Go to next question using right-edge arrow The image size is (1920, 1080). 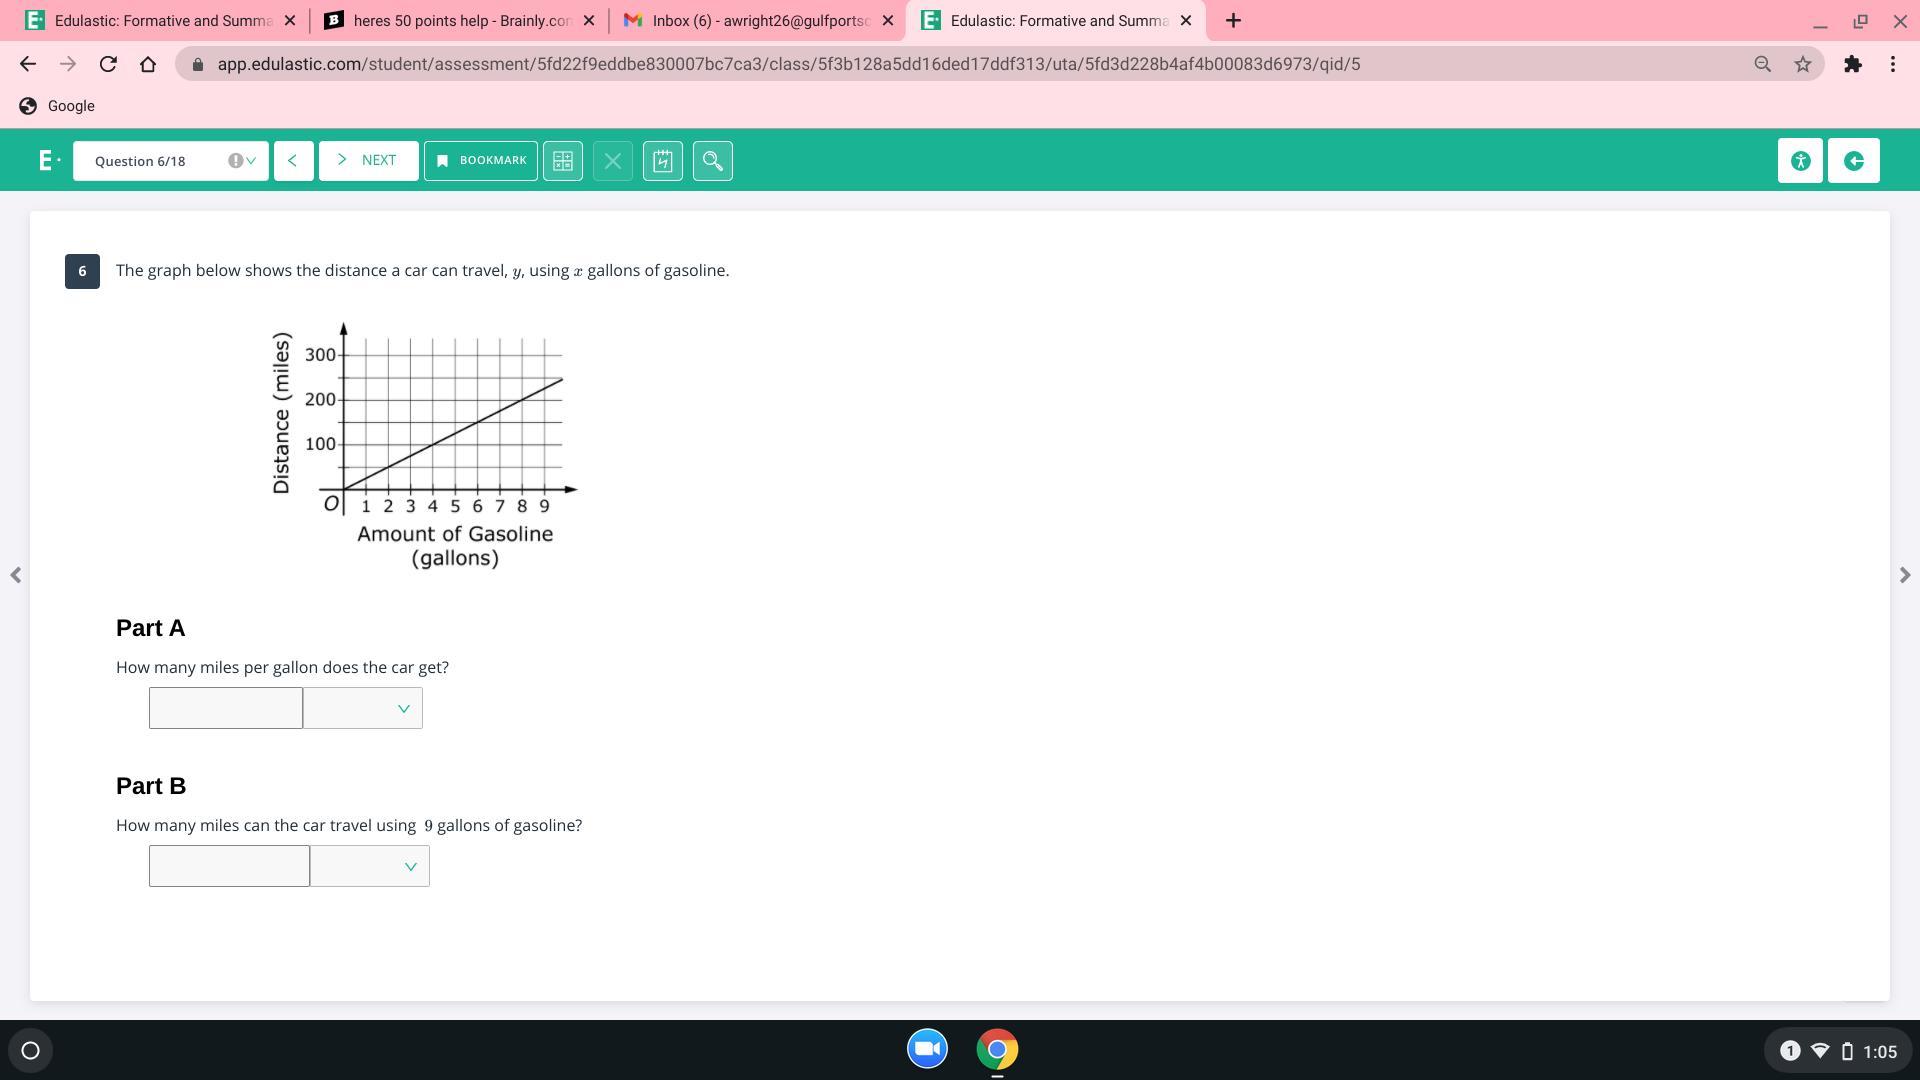pos(1904,575)
